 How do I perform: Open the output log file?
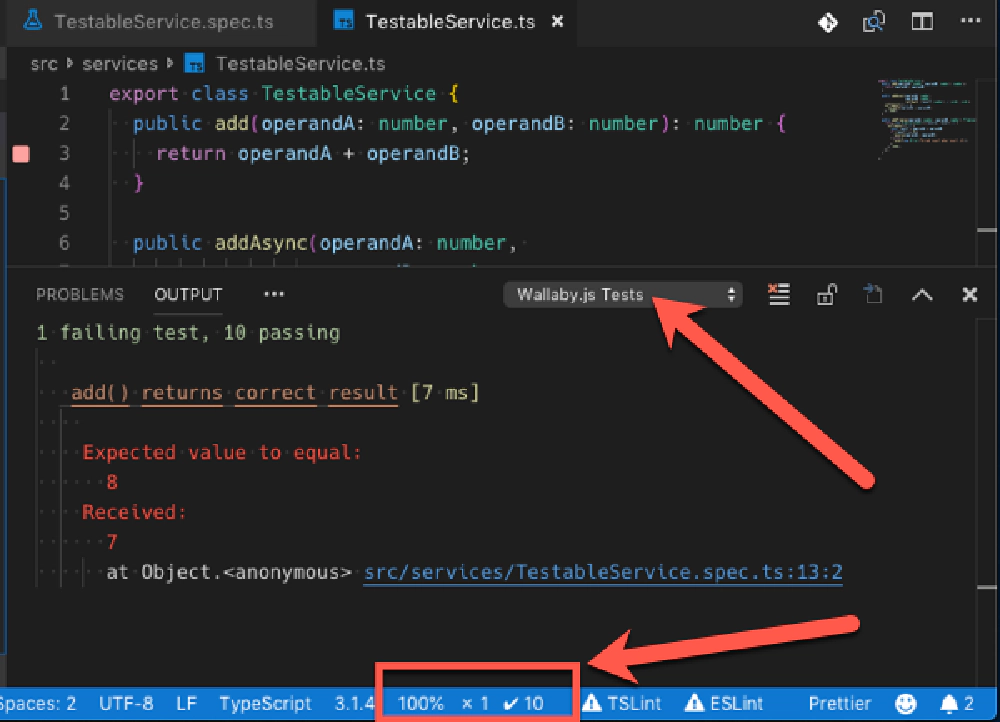[873, 294]
